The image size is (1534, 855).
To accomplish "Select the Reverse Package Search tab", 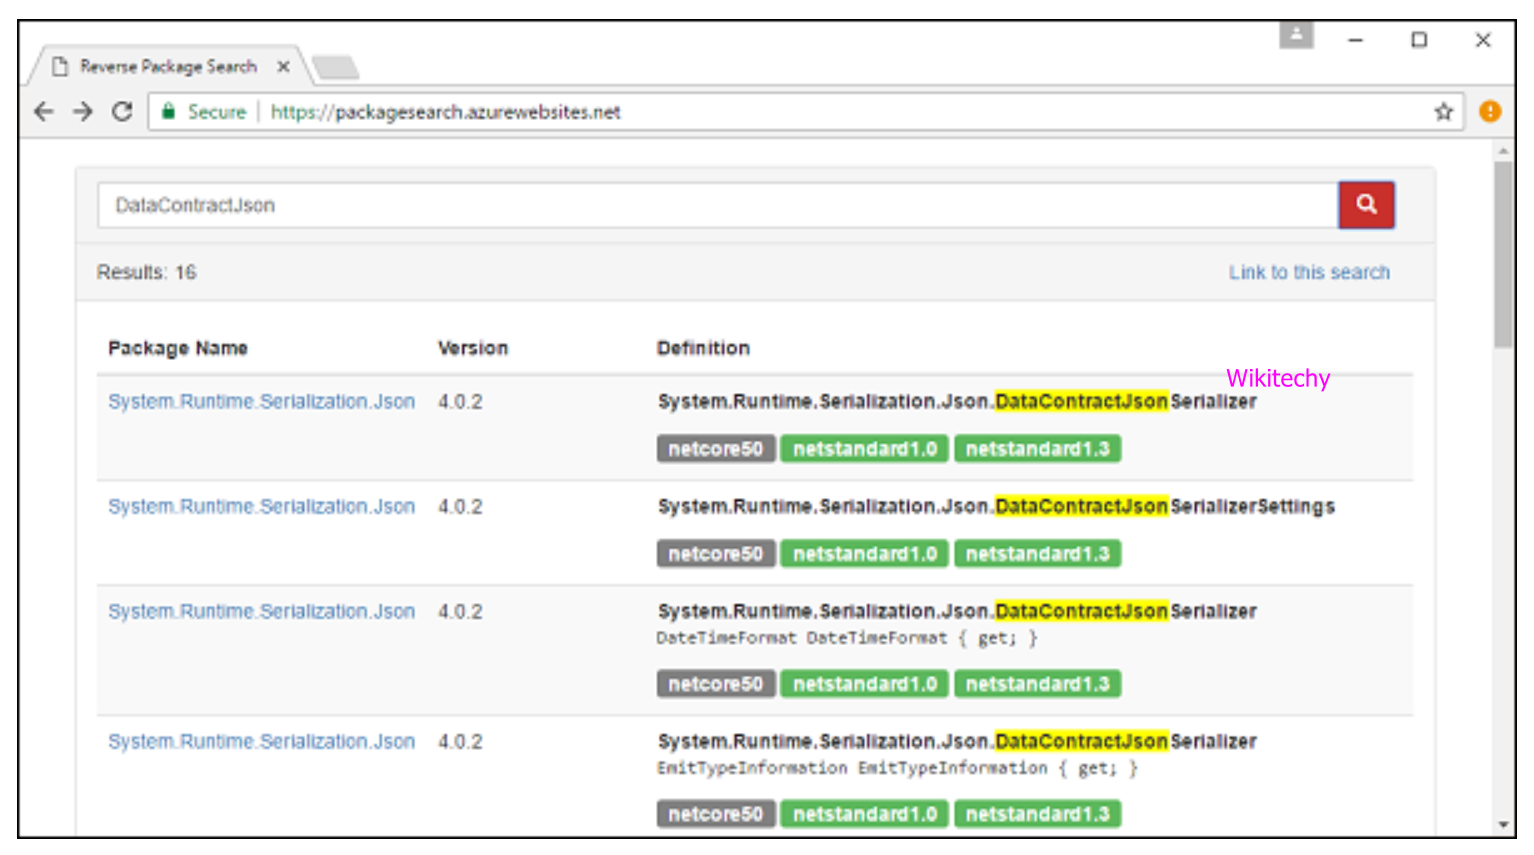I will click(168, 67).
